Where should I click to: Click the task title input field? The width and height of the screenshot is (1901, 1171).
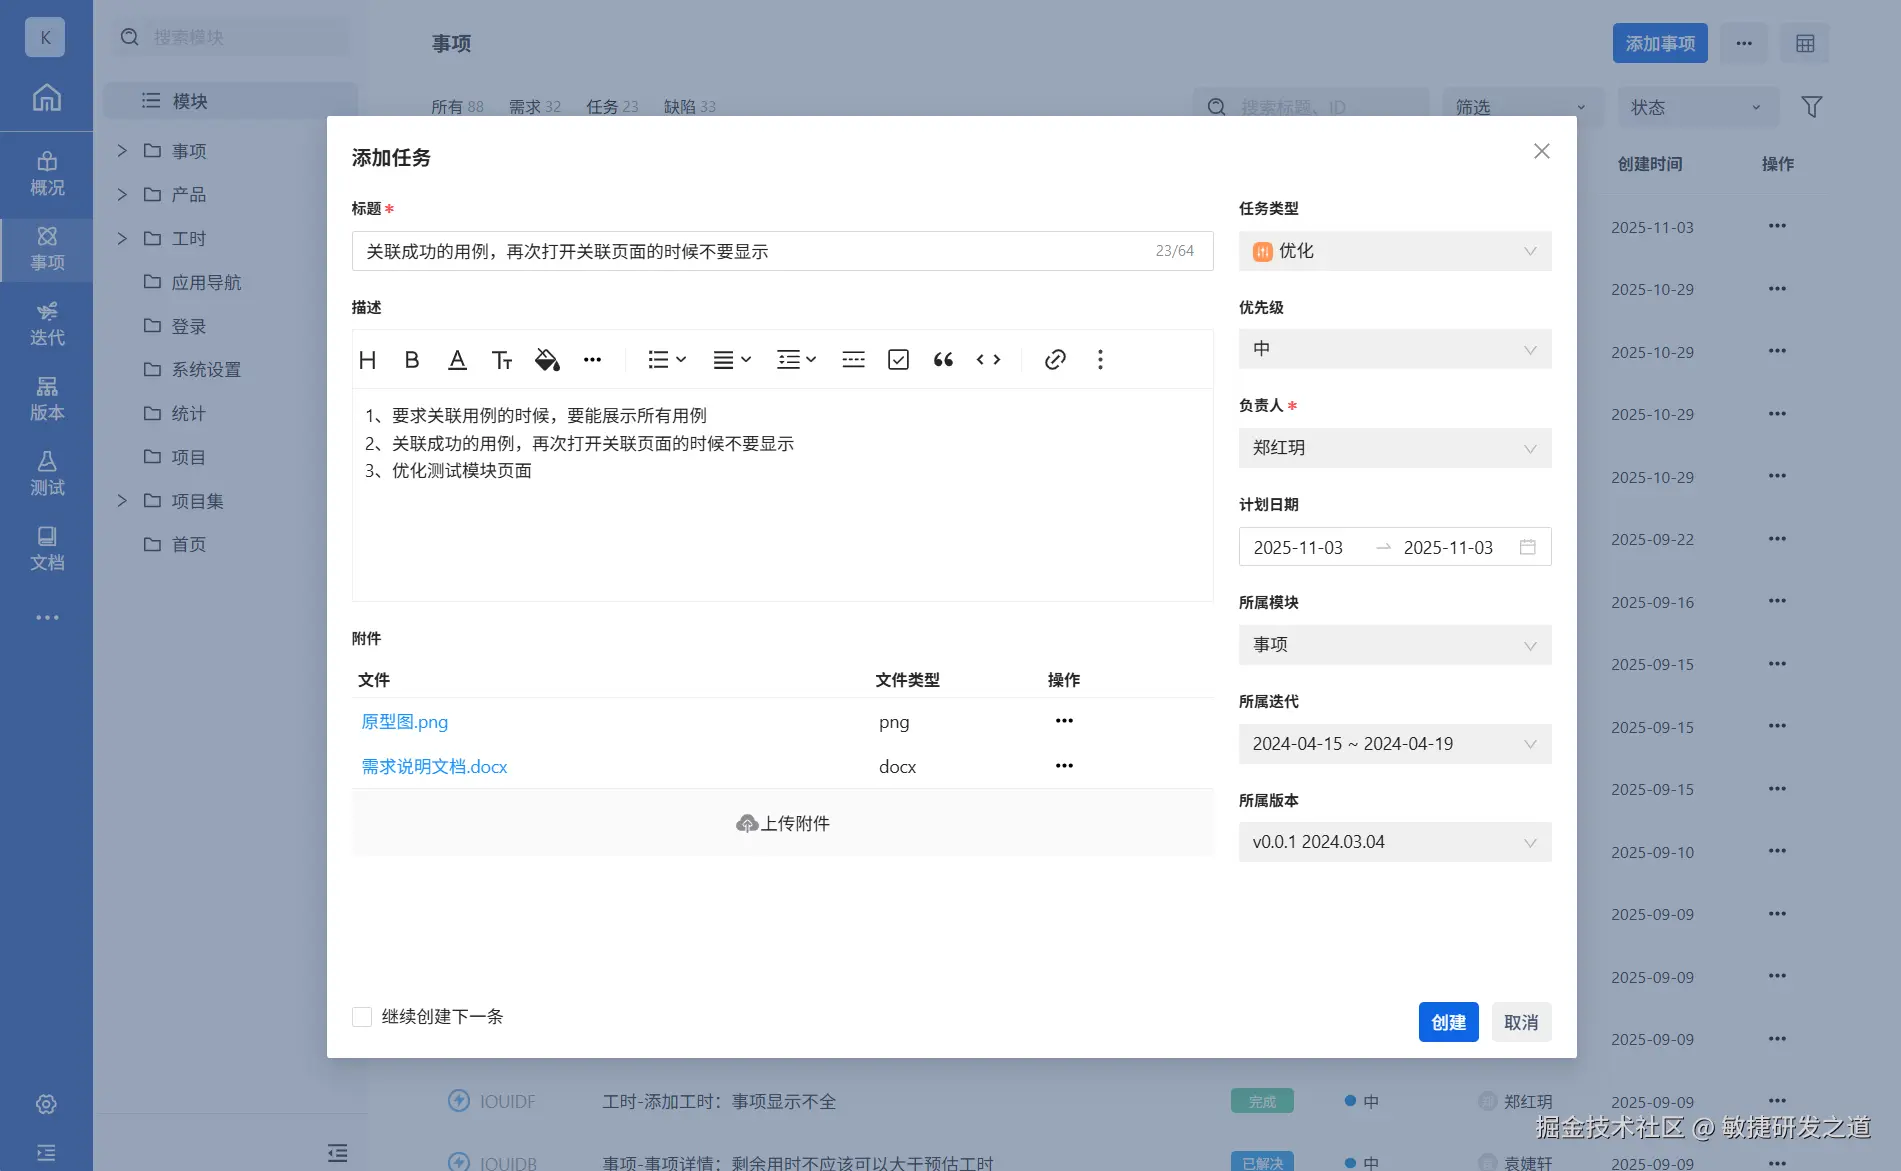point(782,251)
